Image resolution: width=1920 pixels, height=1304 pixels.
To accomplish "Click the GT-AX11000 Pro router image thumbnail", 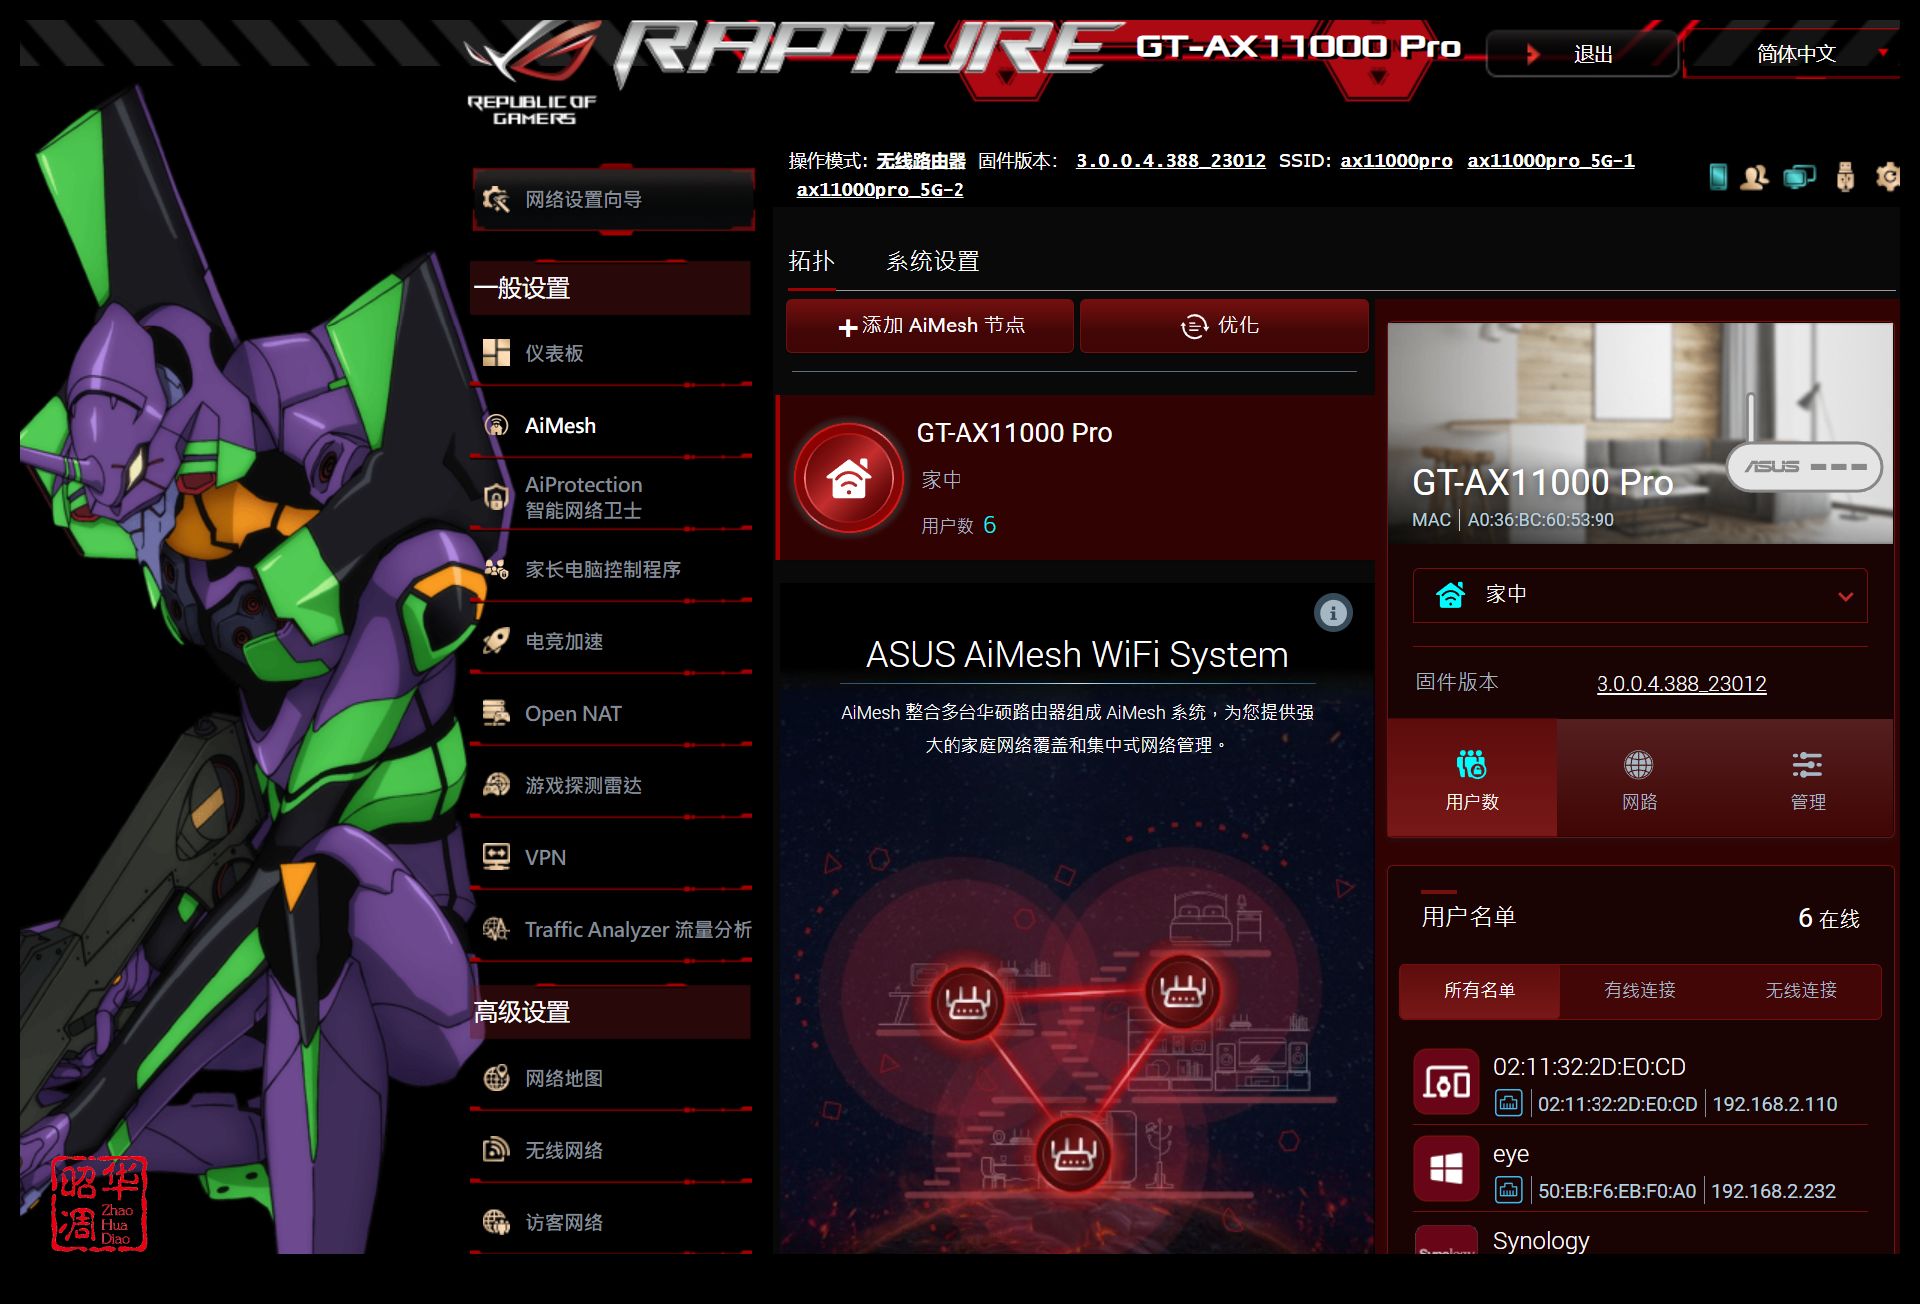I will tap(1640, 433).
